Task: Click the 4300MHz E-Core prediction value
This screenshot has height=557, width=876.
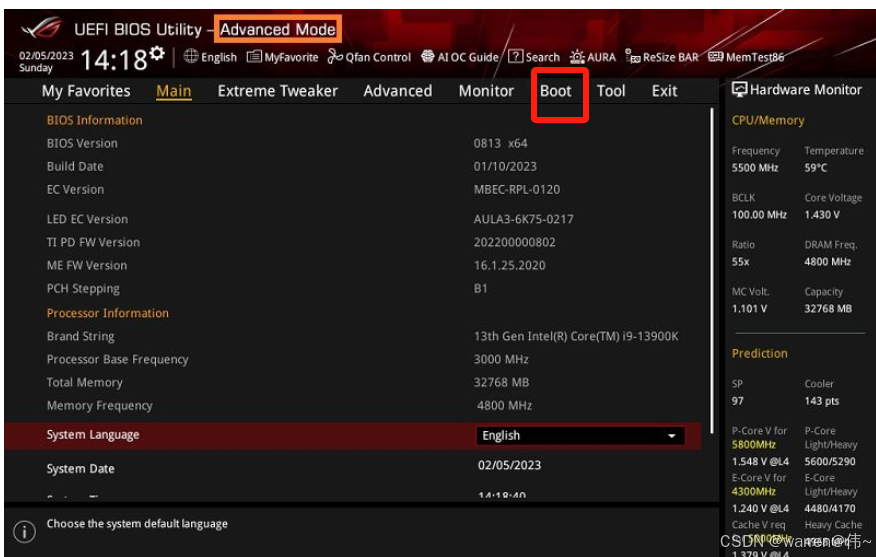Action: point(754,492)
